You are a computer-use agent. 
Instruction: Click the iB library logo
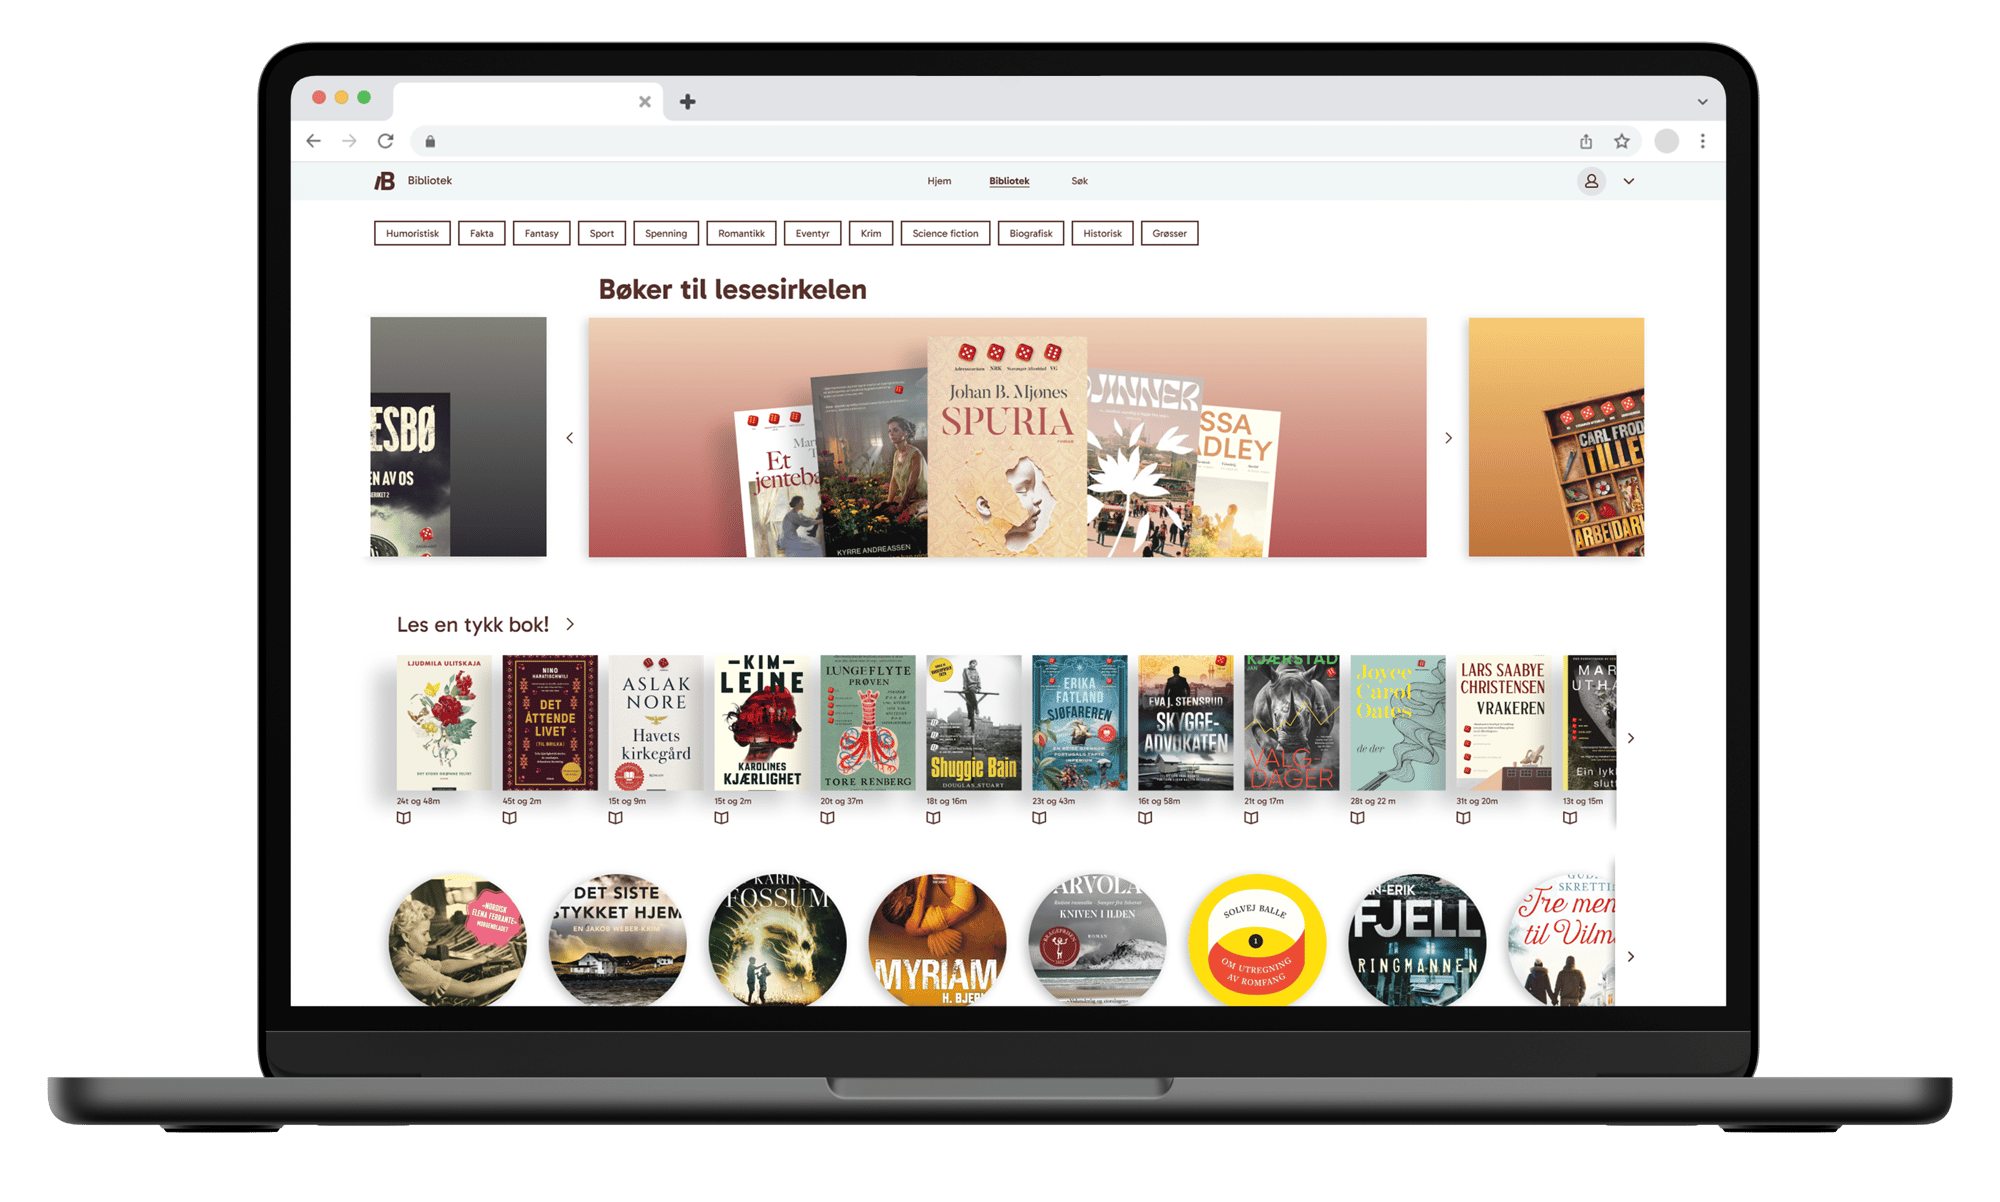[387, 180]
